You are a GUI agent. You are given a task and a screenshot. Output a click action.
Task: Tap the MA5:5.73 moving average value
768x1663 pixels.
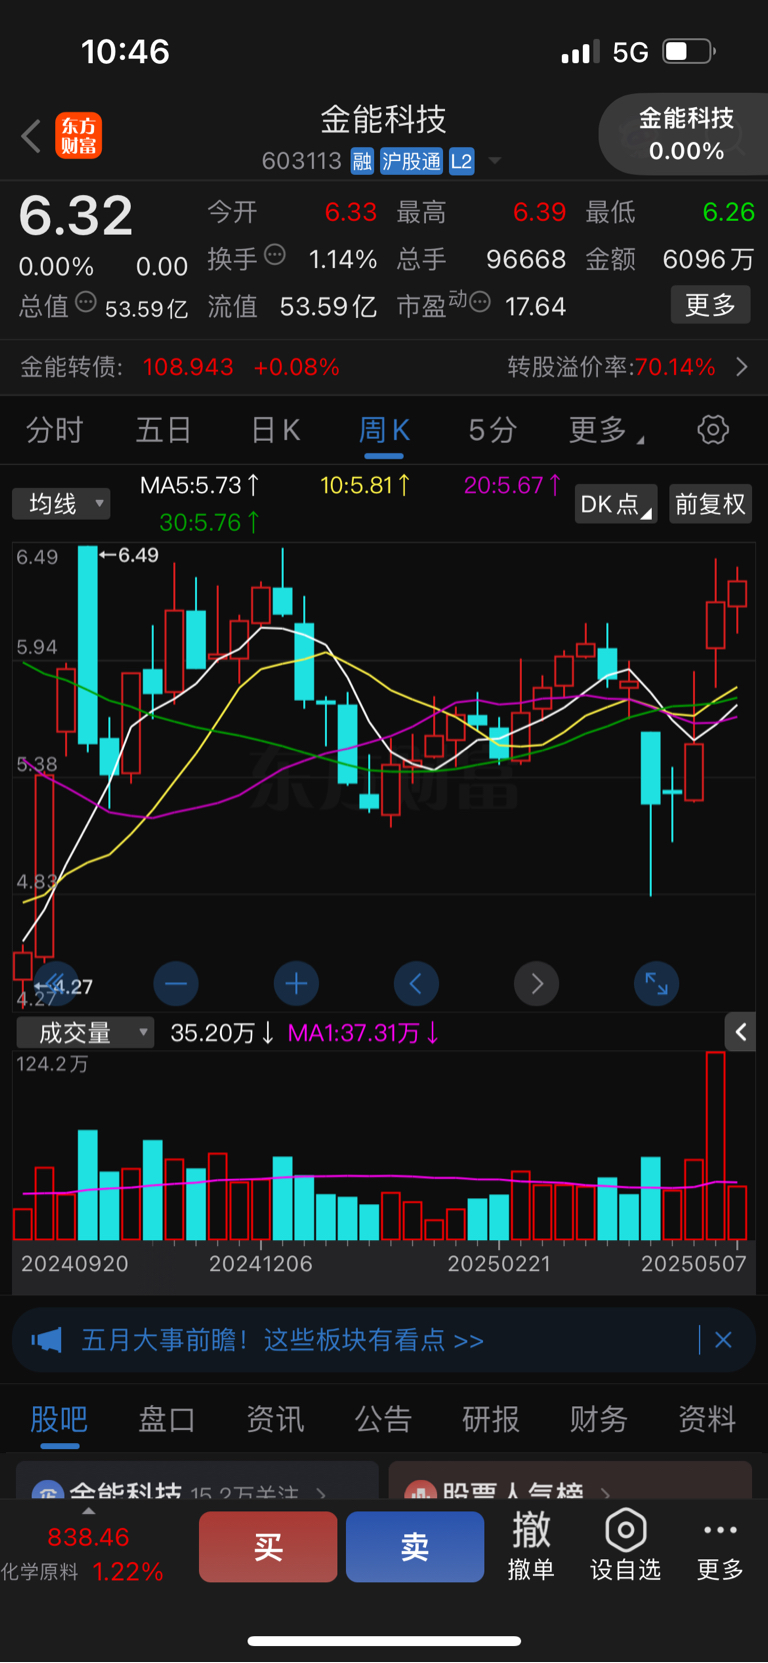click(x=200, y=486)
